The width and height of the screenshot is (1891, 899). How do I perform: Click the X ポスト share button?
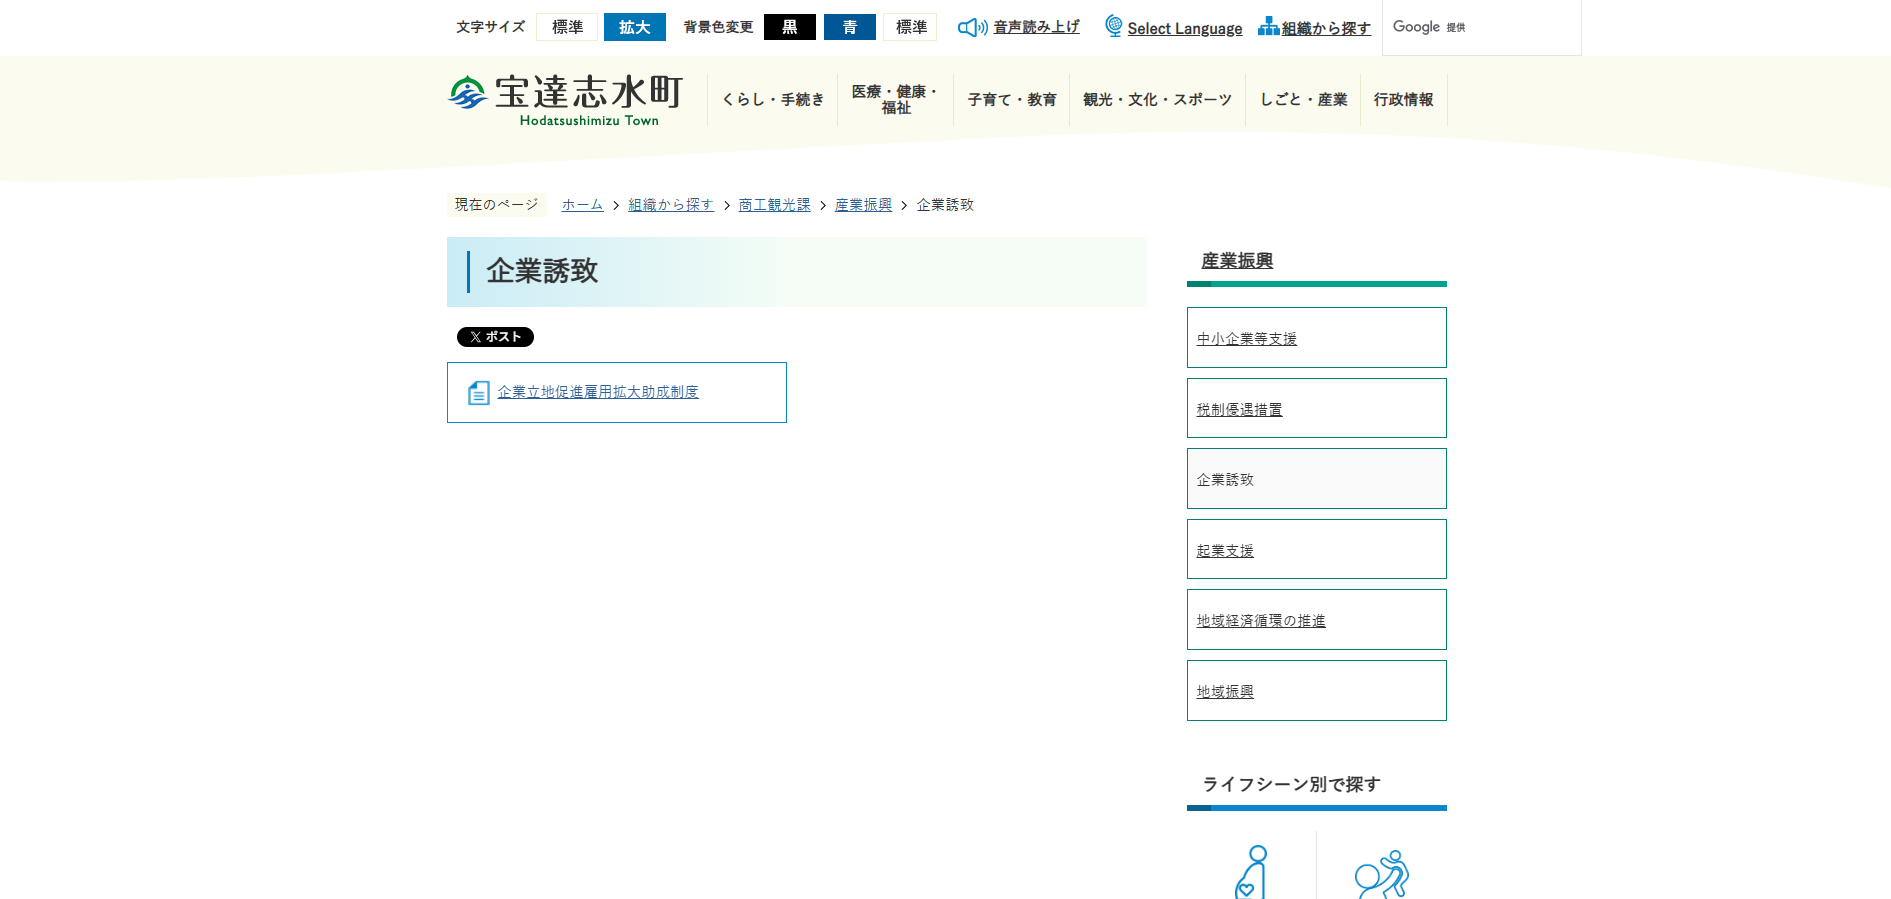point(495,337)
